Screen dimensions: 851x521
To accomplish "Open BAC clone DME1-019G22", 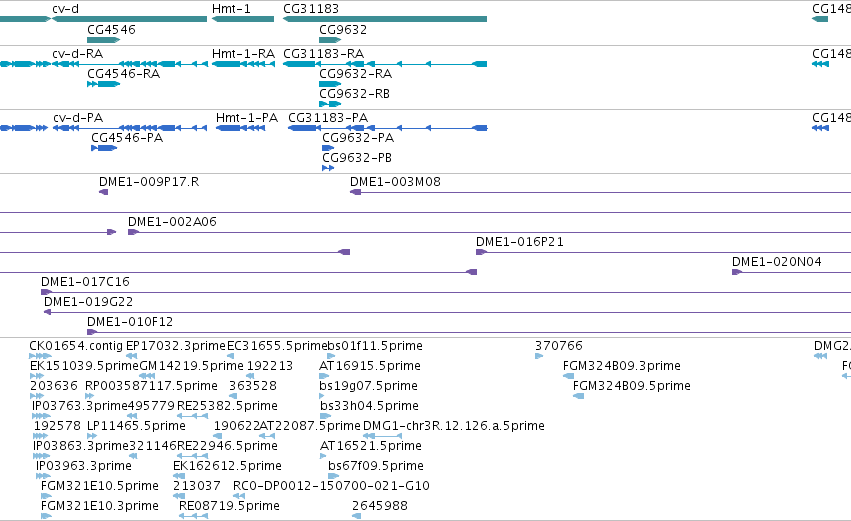I will [x=447, y=313].
